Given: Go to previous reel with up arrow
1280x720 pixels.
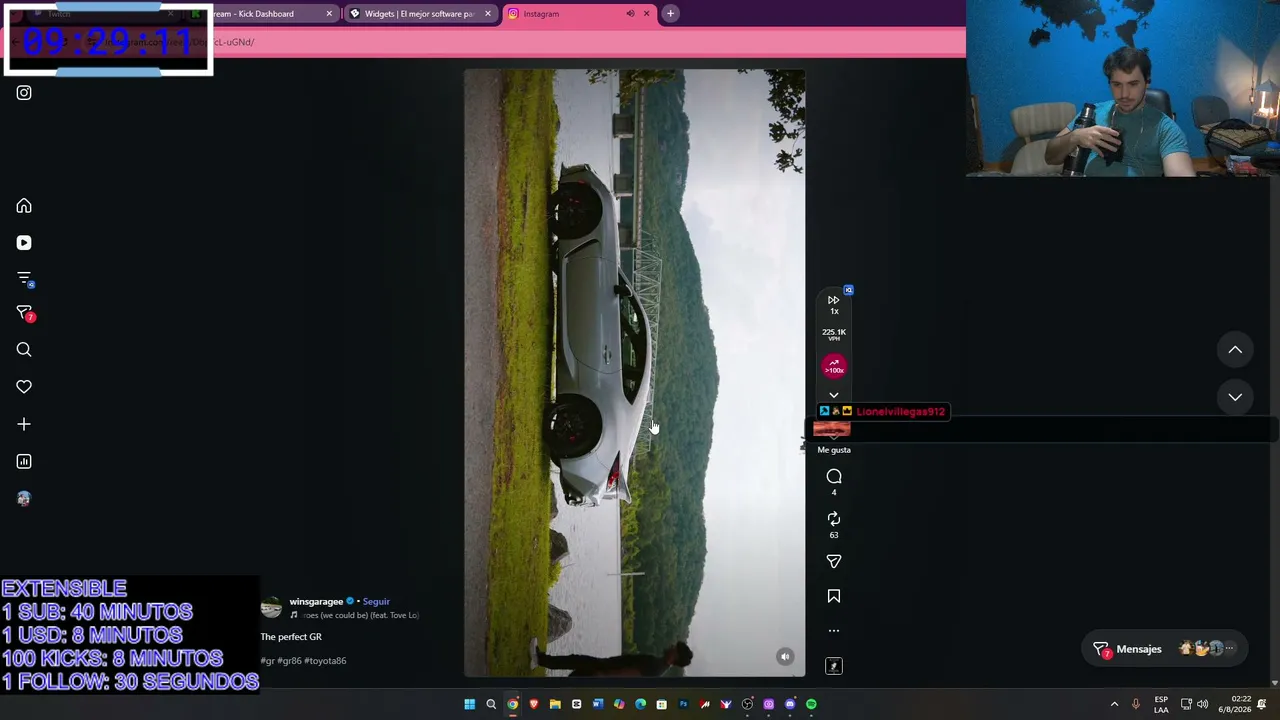Looking at the screenshot, I should point(1235,350).
